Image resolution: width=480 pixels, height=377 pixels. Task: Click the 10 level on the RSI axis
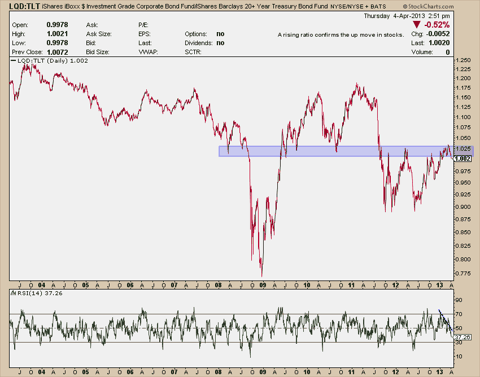click(459, 357)
